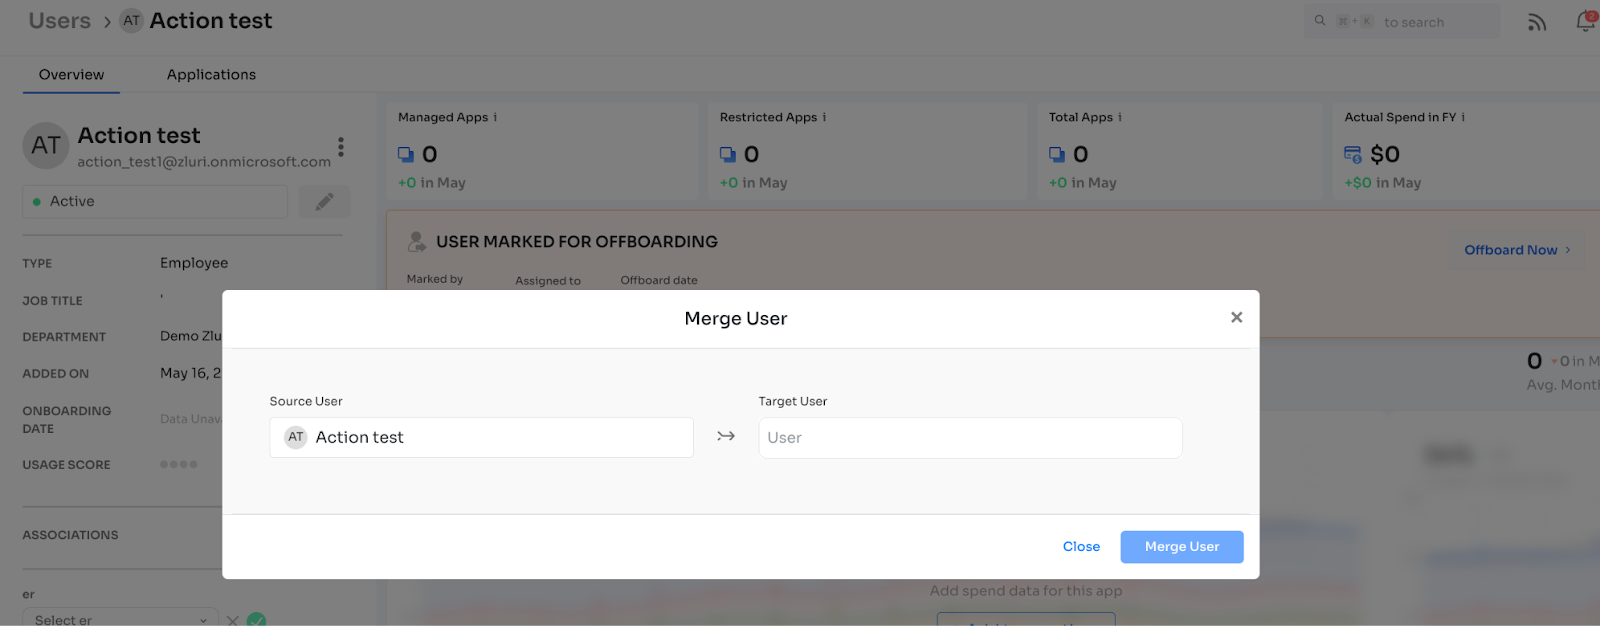Click the Managed Apps info icon
This screenshot has width=1600, height=626.
point(496,118)
